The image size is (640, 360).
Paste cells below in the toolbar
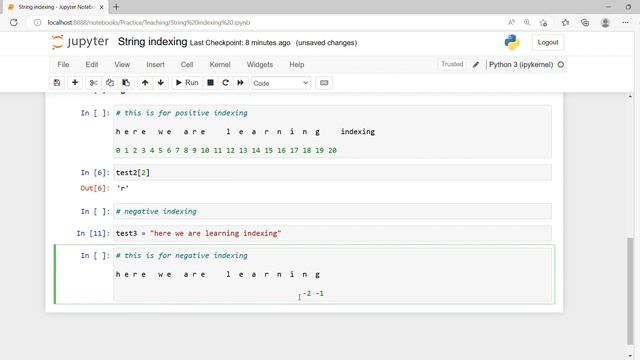click(x=126, y=83)
